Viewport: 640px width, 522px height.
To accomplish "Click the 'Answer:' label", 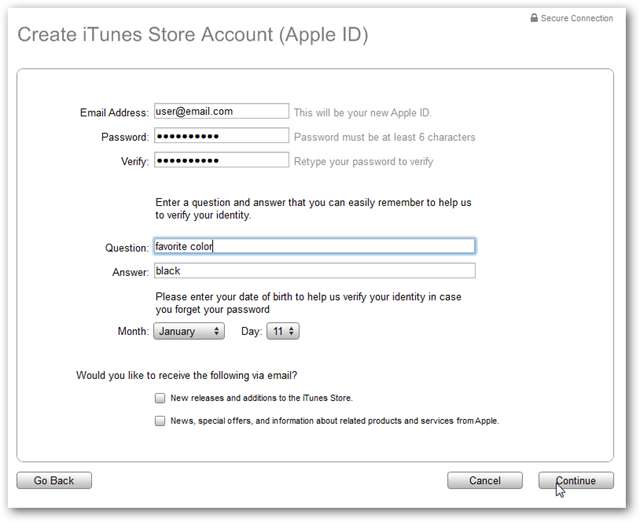I will click(130, 272).
